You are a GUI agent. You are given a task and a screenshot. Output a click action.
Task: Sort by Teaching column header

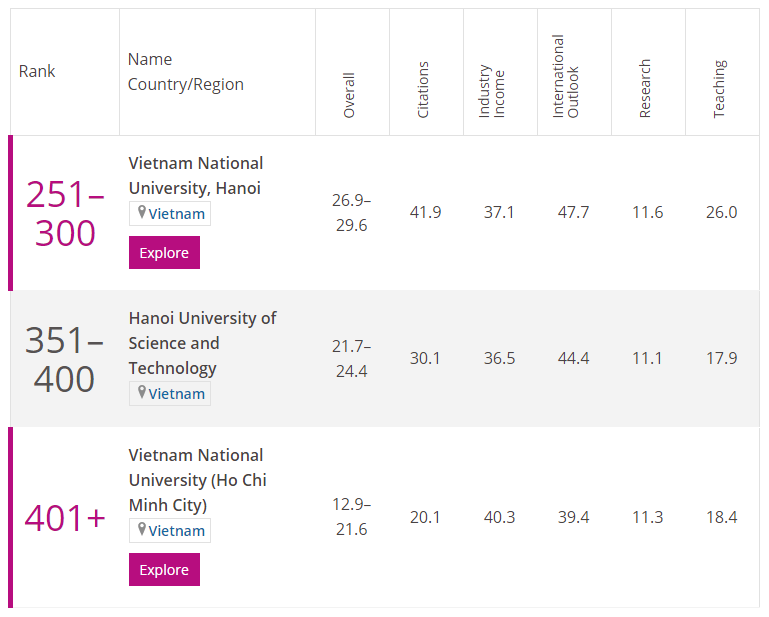719,90
